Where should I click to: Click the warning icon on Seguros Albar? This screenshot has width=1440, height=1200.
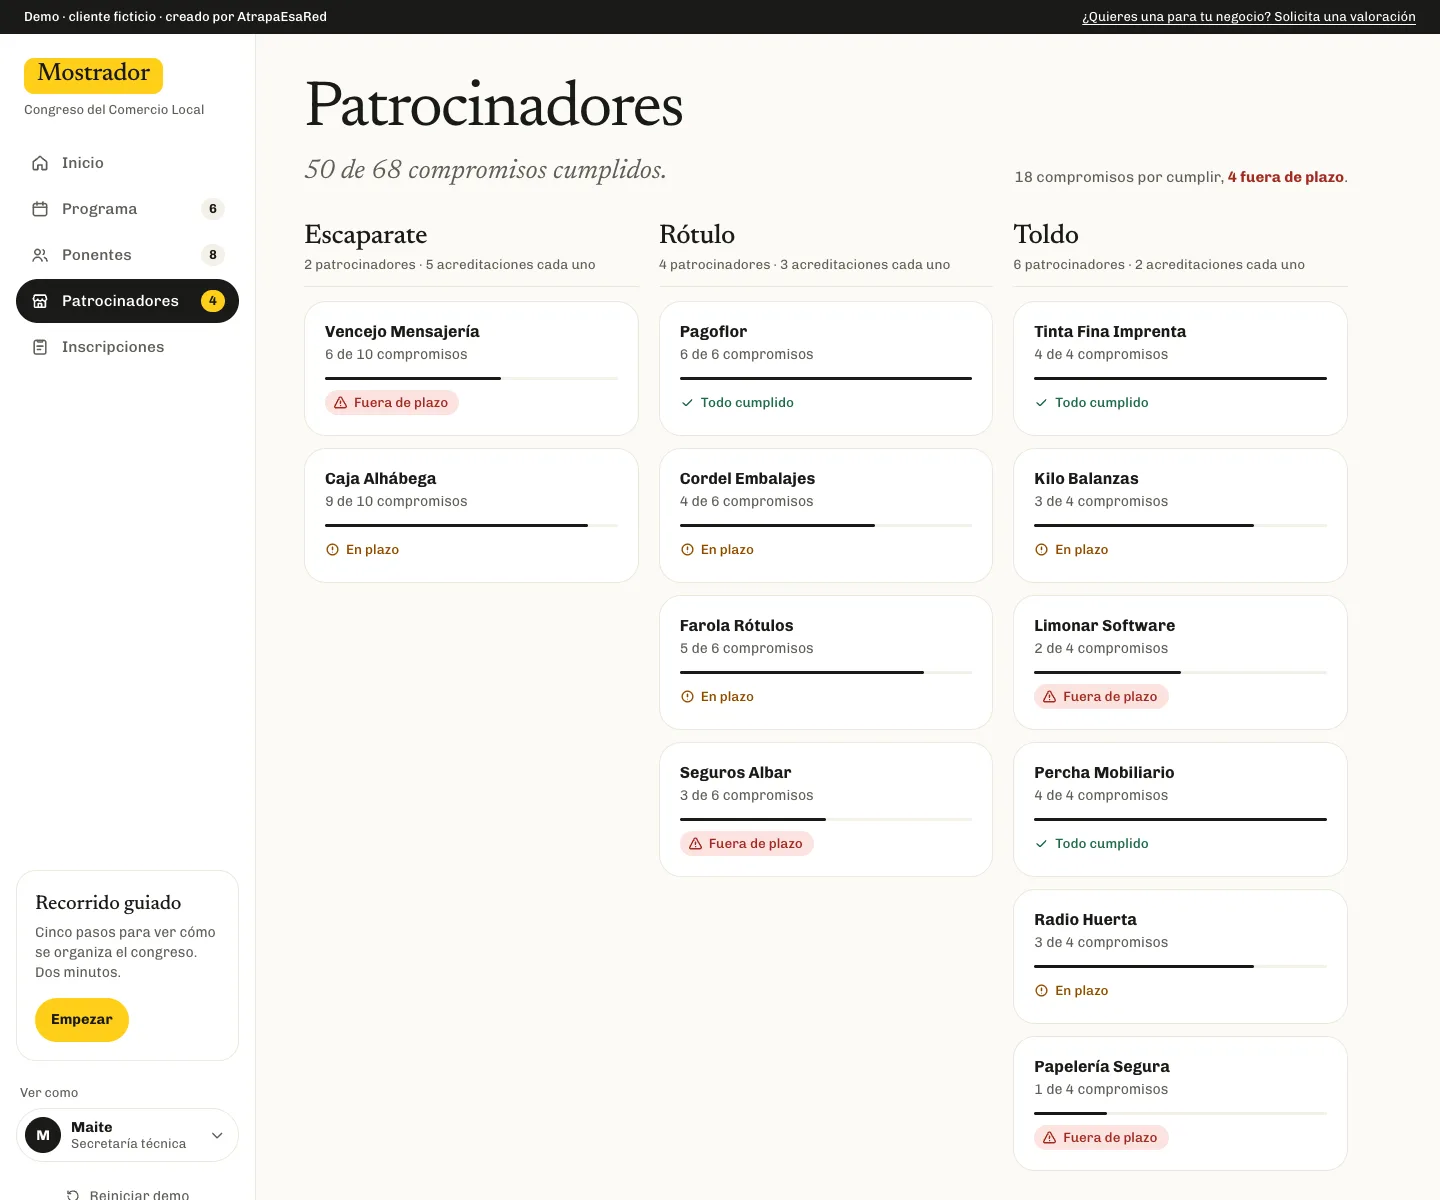pos(696,844)
